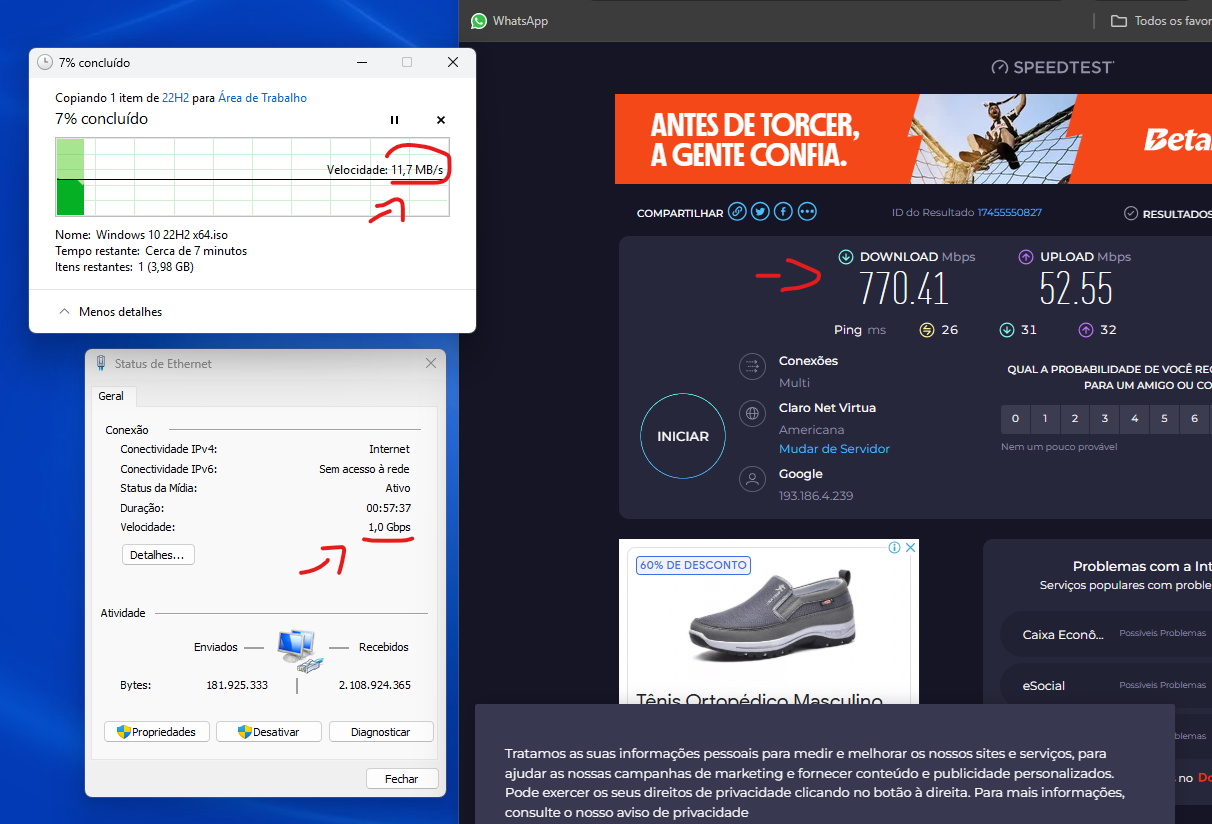Rate recommendation likelihood 1
Image resolution: width=1212 pixels, height=824 pixels.
click(1045, 419)
